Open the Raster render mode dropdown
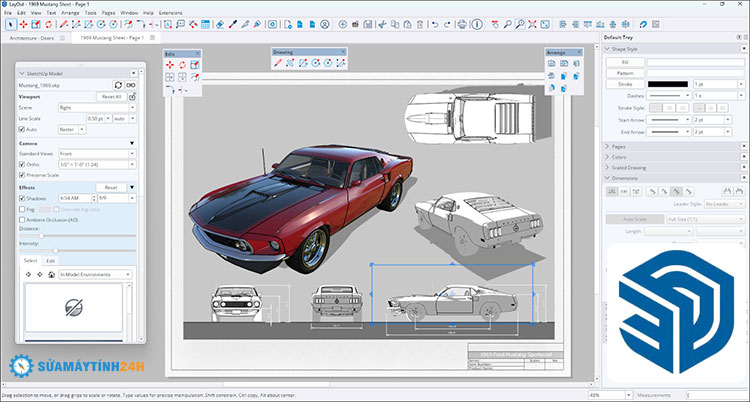 (x=72, y=129)
